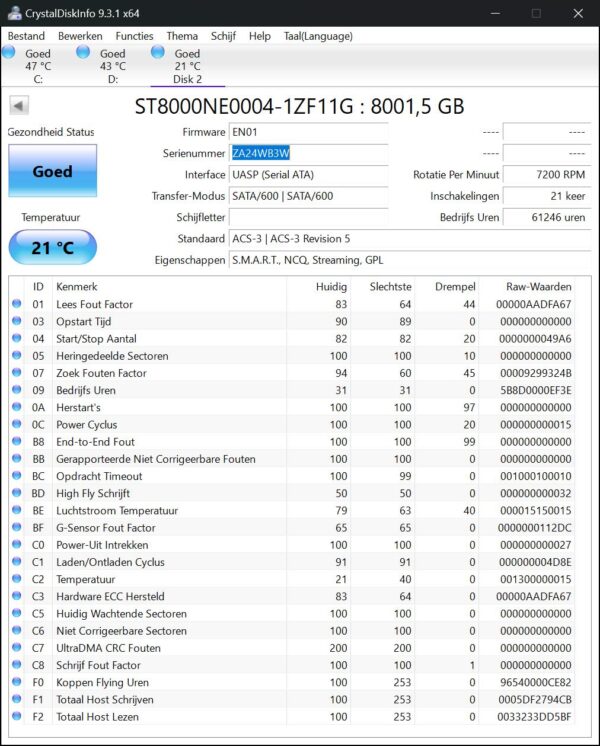Select the Bedrijfs Uren attribute row text
Image resolution: width=600 pixels, height=746 pixels.
[86, 390]
